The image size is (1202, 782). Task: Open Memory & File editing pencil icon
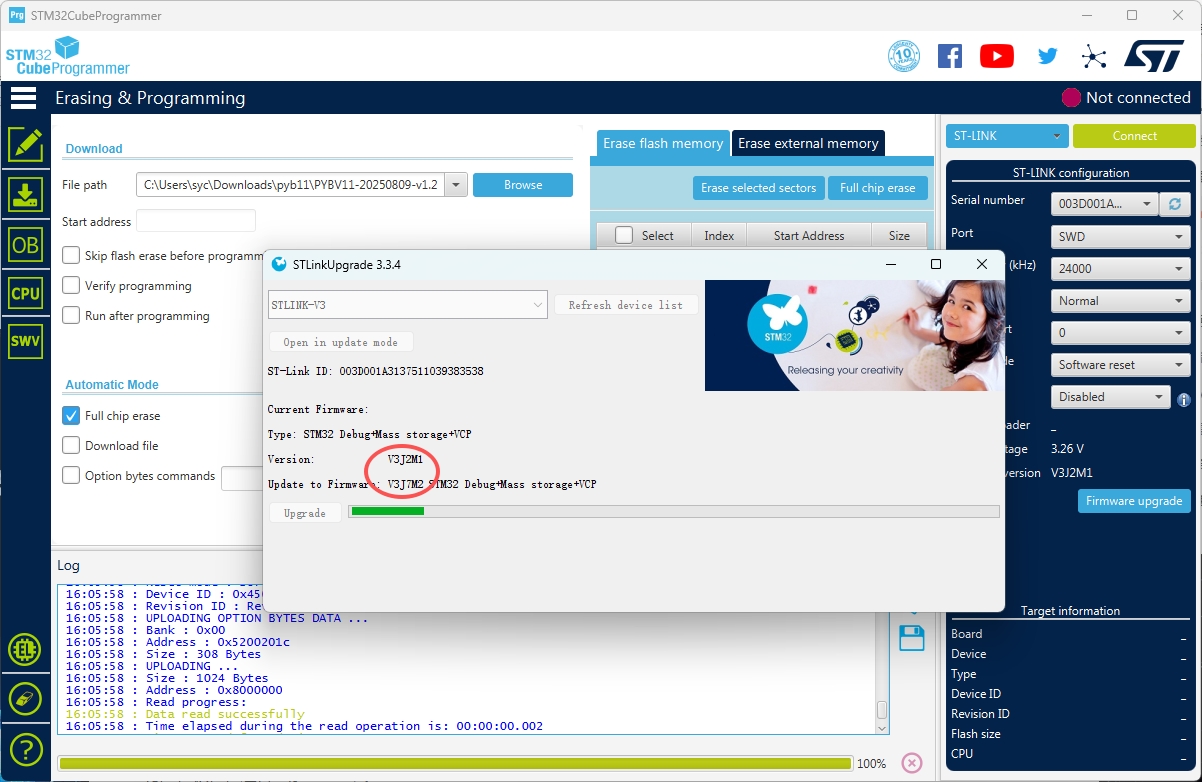click(x=25, y=145)
